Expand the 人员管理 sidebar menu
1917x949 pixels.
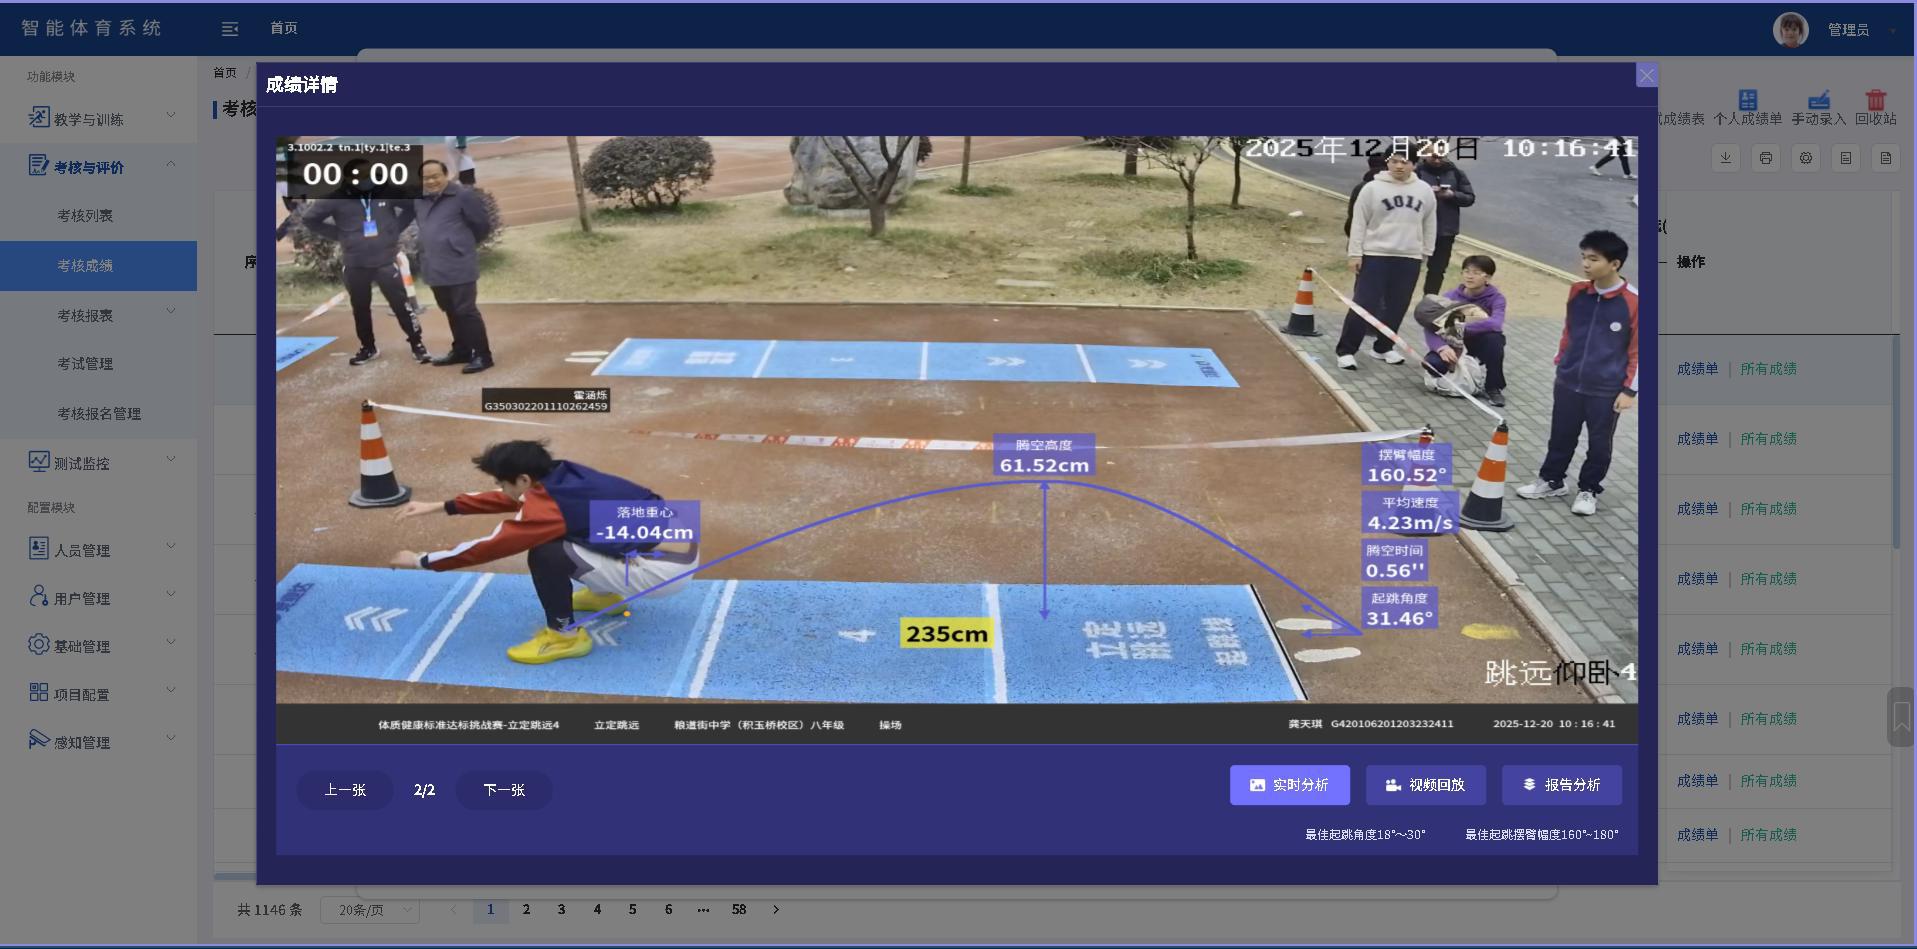coord(98,550)
